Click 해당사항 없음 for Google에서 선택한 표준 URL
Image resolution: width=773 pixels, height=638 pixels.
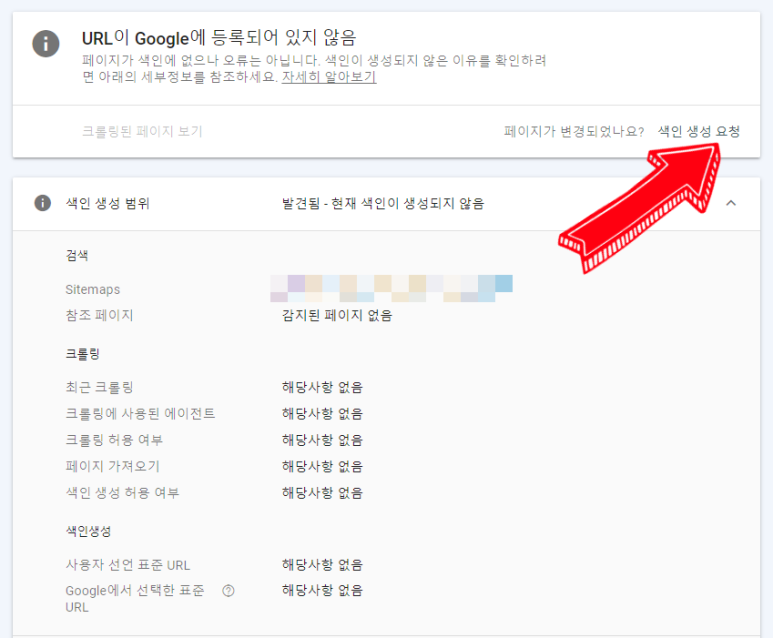click(x=322, y=590)
